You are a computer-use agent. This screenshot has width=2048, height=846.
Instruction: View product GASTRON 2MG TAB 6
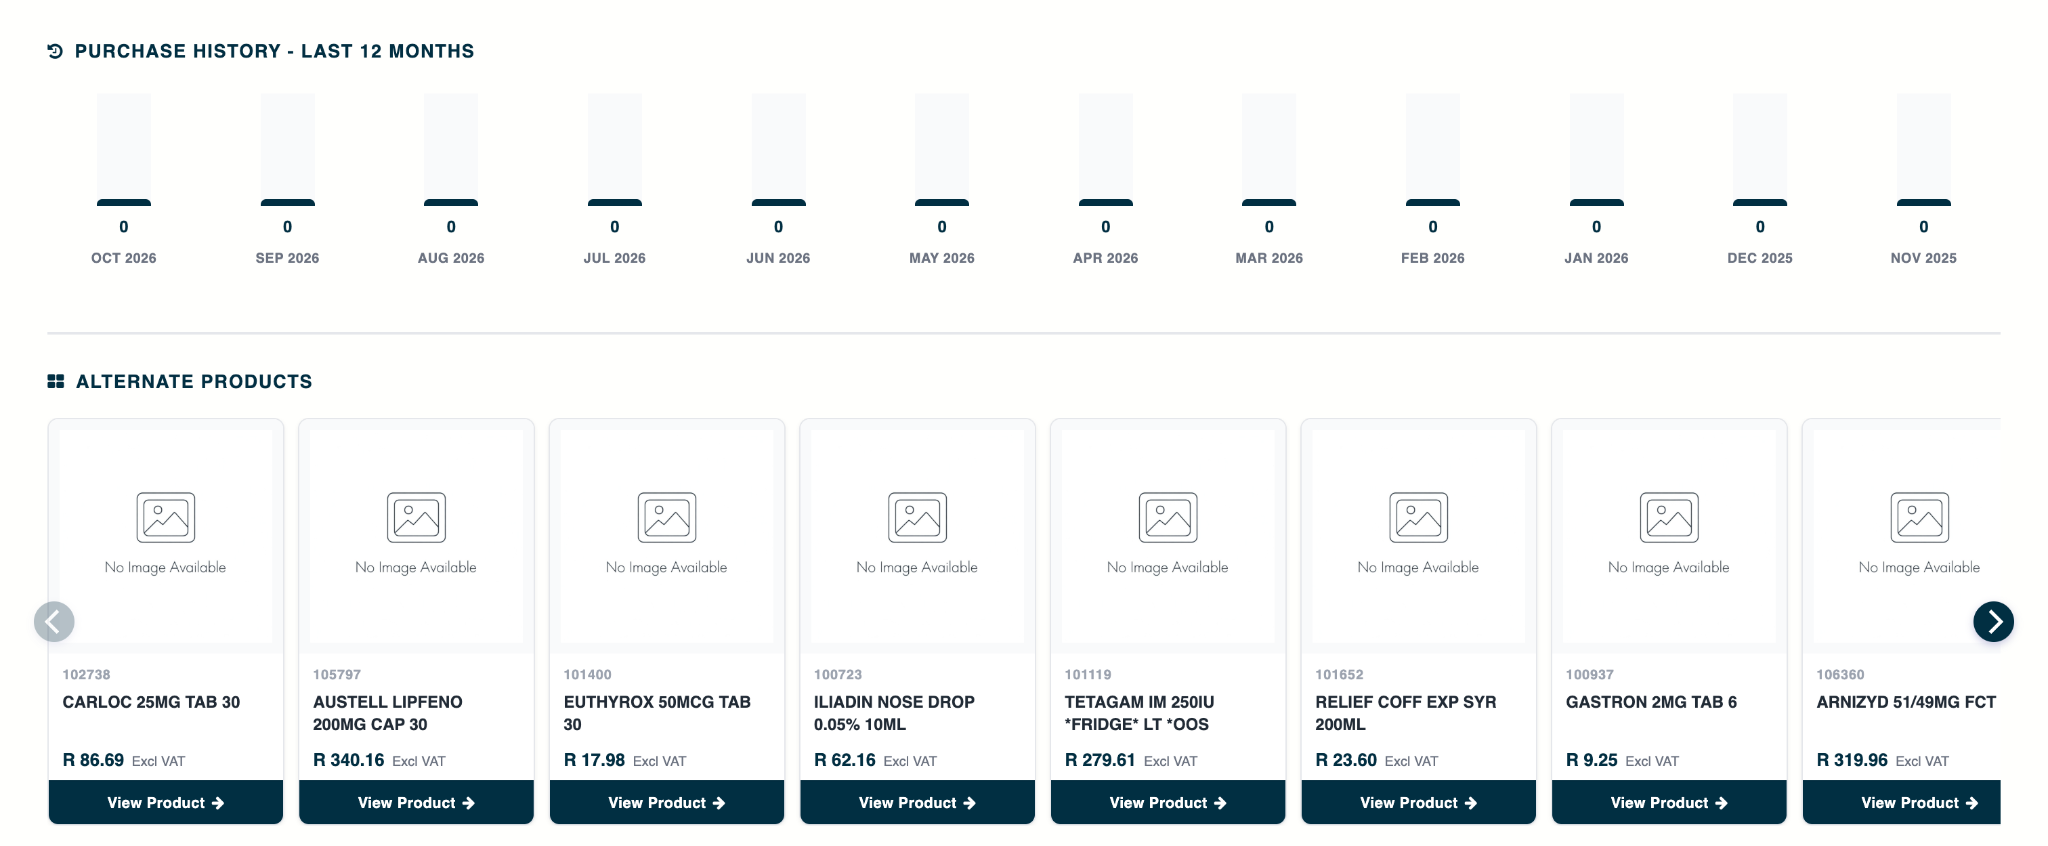tap(1669, 803)
